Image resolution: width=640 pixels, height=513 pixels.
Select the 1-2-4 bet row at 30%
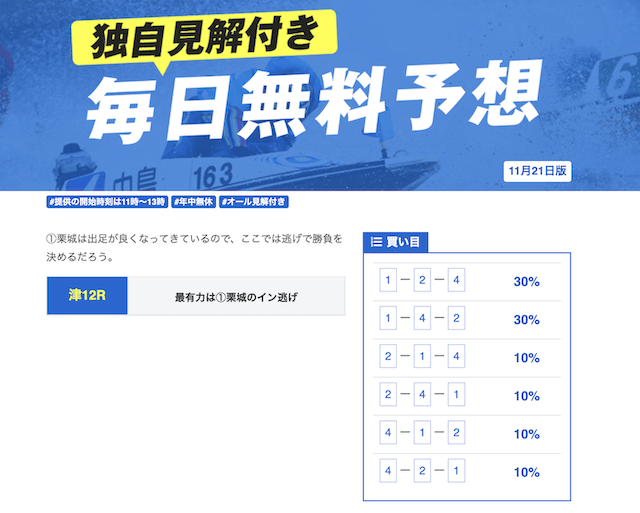(x=467, y=282)
